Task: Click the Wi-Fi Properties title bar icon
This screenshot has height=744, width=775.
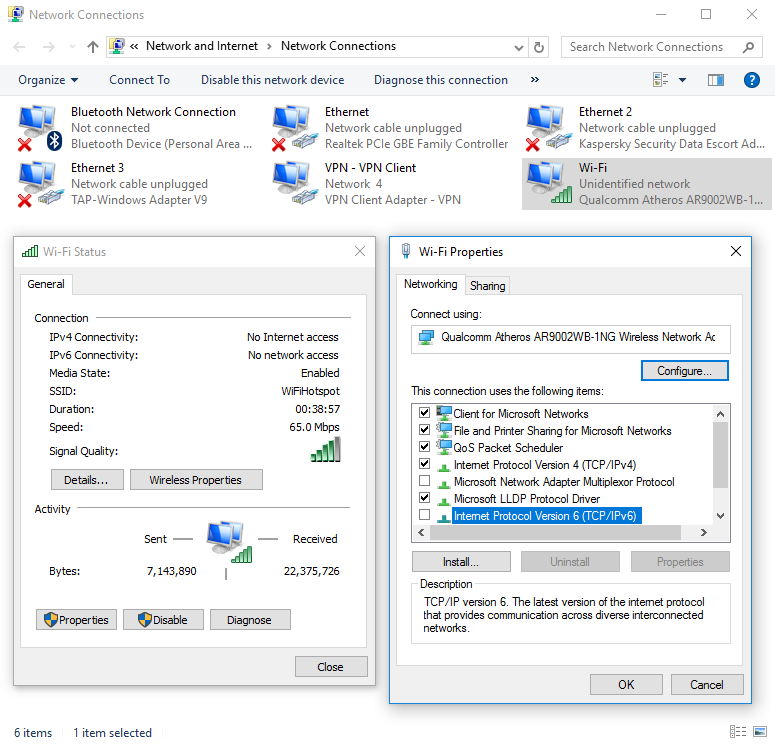Action: coord(406,251)
